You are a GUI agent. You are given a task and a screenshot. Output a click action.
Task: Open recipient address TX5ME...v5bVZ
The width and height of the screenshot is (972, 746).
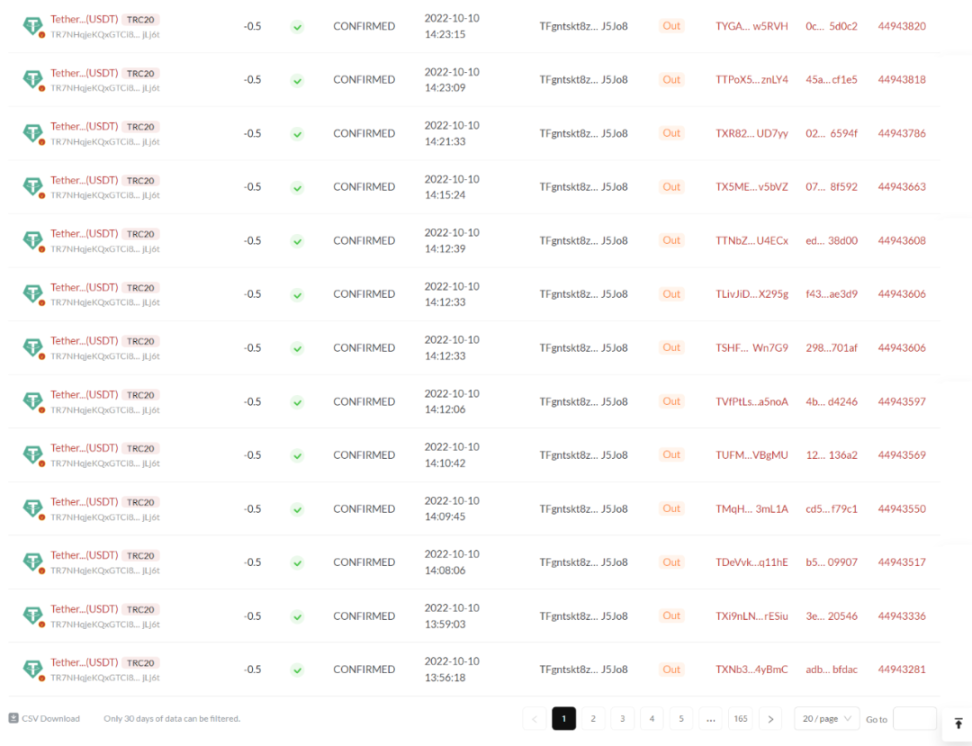pyautogui.click(x=752, y=187)
